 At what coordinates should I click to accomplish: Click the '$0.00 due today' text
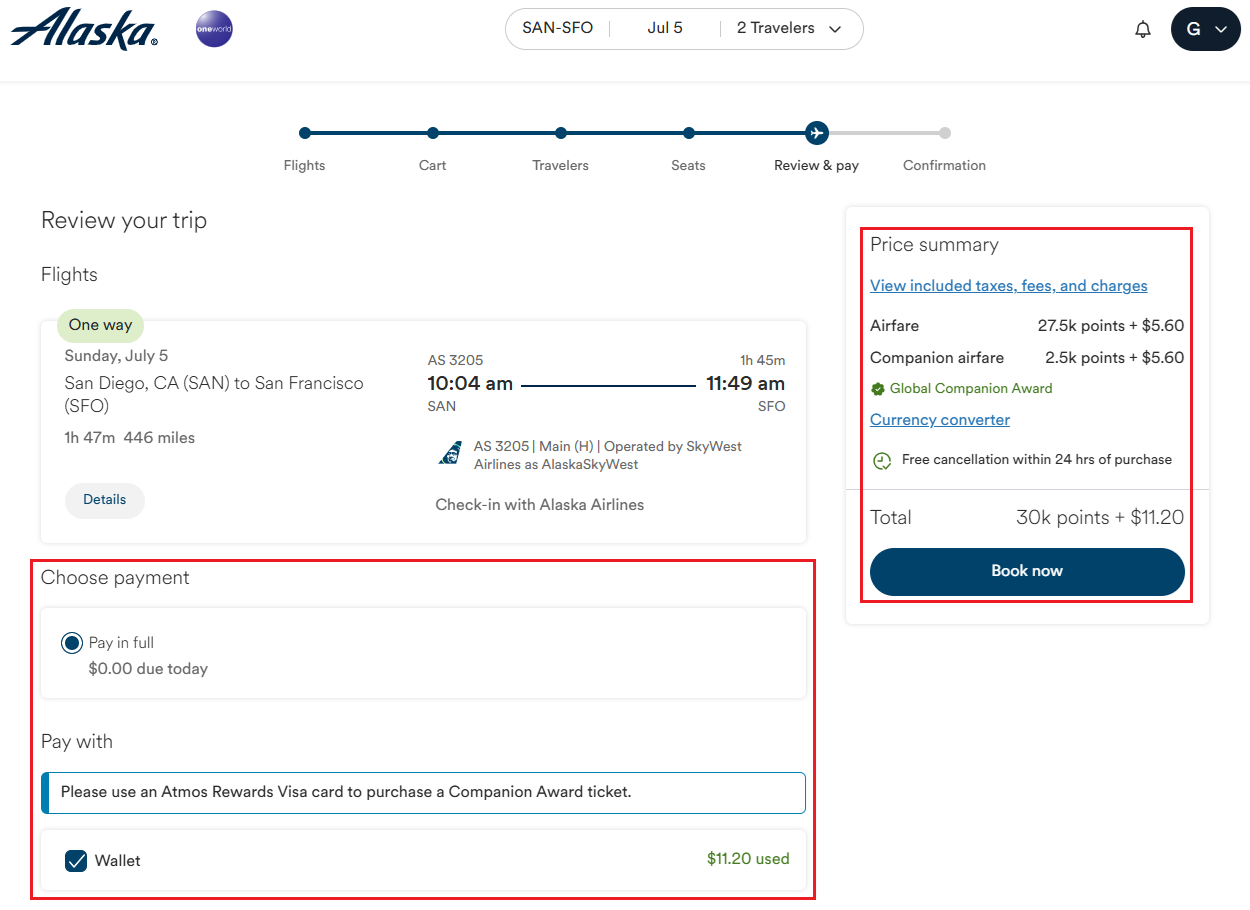(x=148, y=669)
